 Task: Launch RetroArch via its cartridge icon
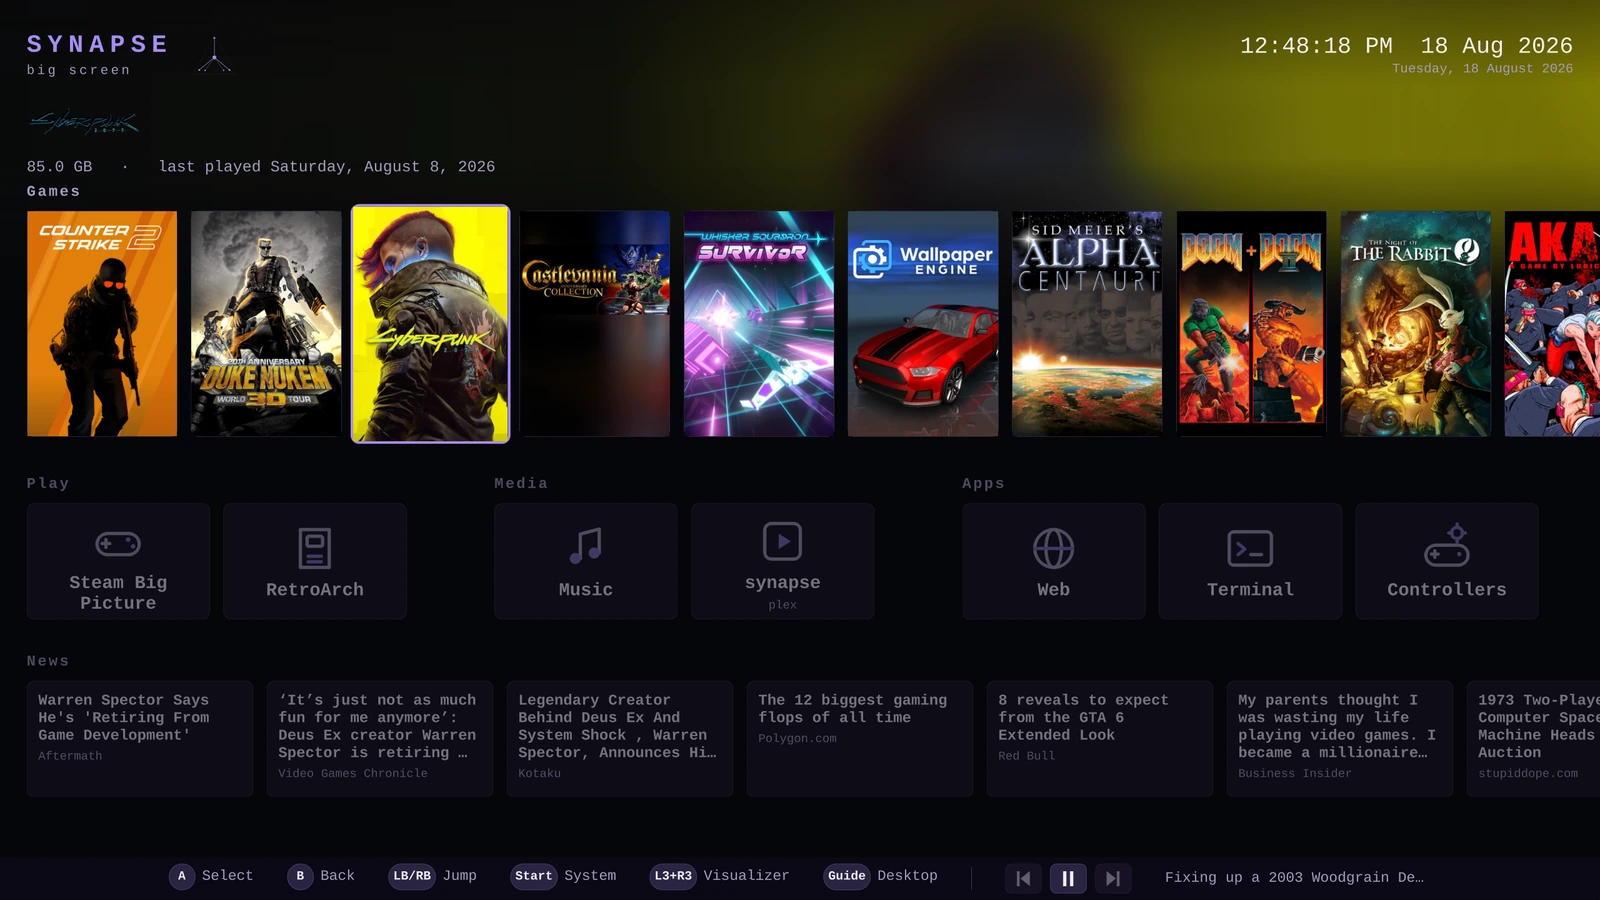point(315,548)
